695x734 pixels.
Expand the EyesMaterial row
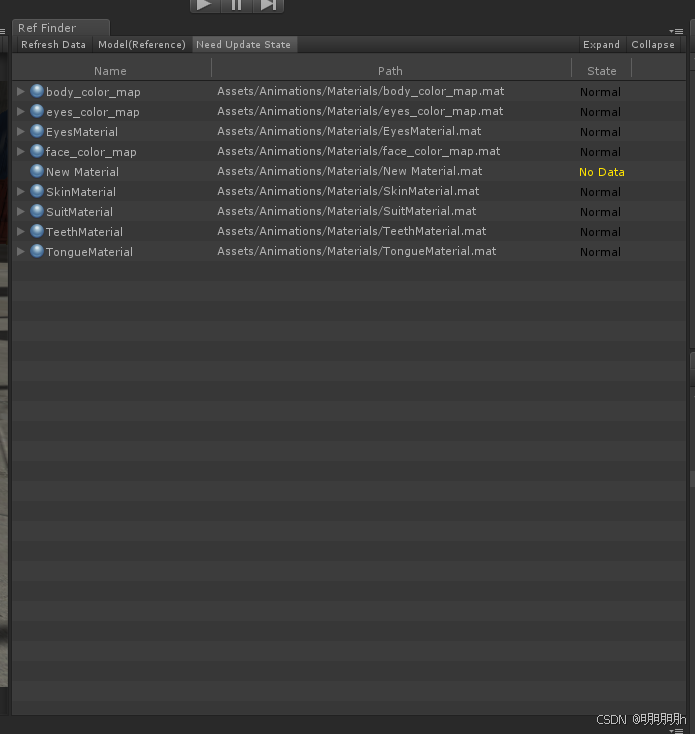coord(21,132)
